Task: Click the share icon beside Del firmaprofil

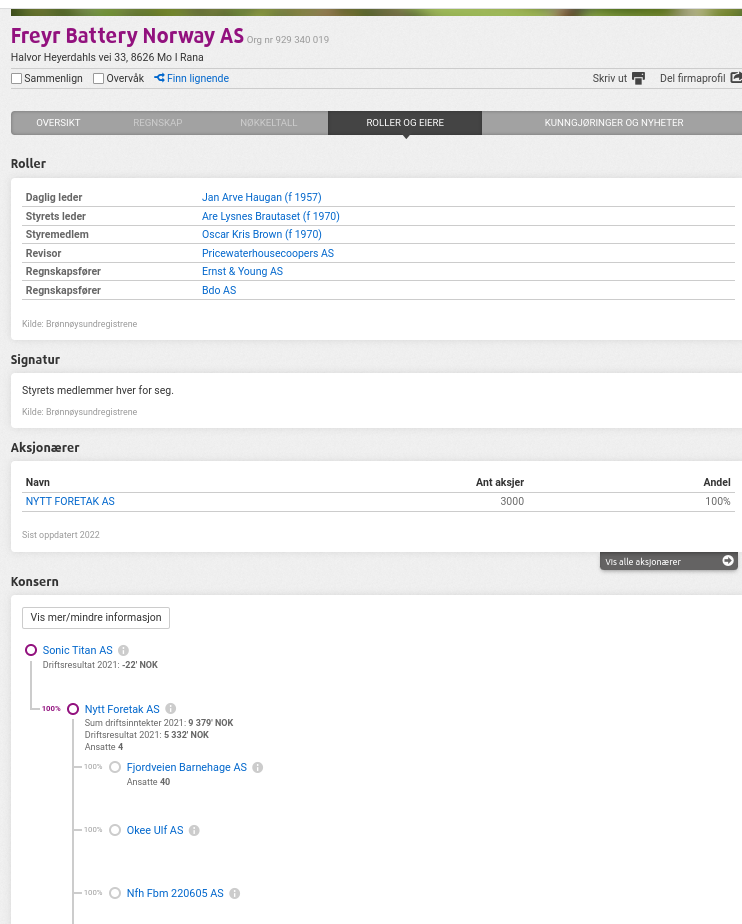Action: (736, 78)
